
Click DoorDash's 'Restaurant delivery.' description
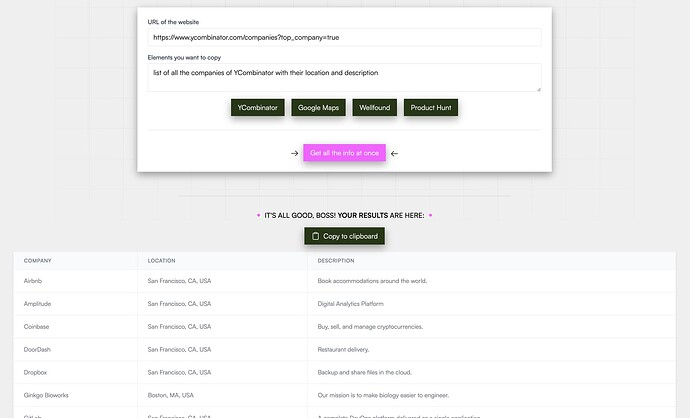343,350
